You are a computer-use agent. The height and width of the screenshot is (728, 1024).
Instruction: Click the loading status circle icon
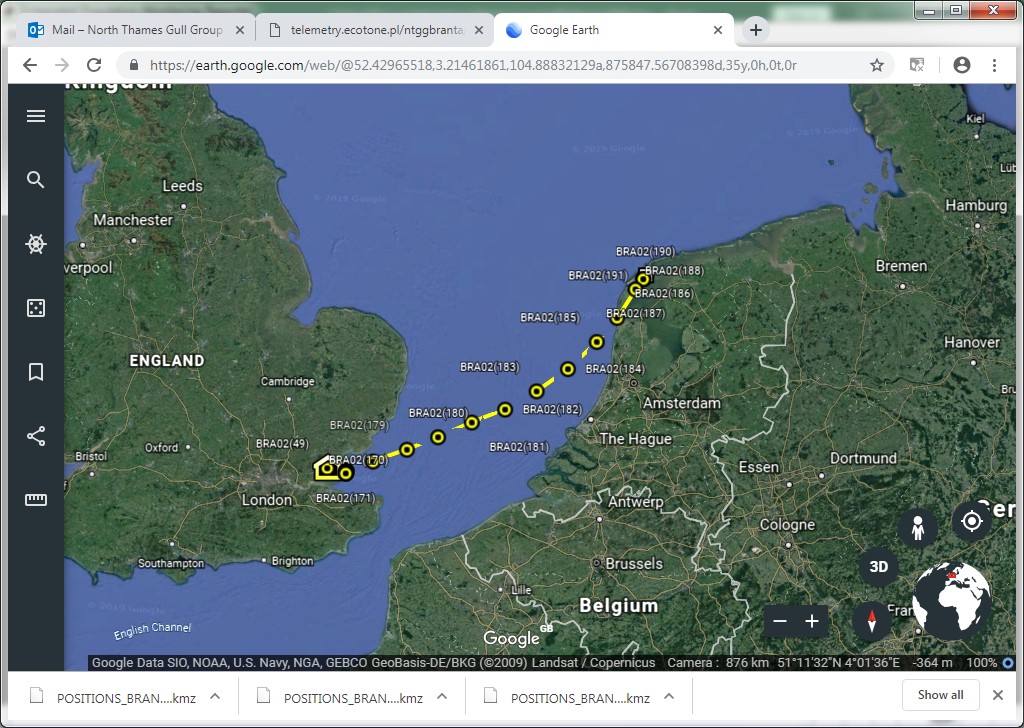click(x=1008, y=663)
